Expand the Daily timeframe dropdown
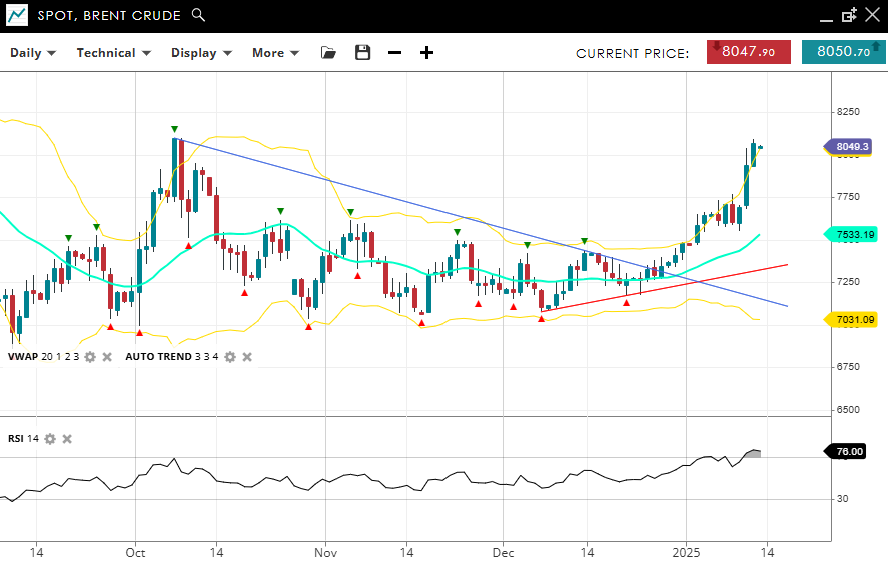Image resolution: width=888 pixels, height=562 pixels. point(33,53)
